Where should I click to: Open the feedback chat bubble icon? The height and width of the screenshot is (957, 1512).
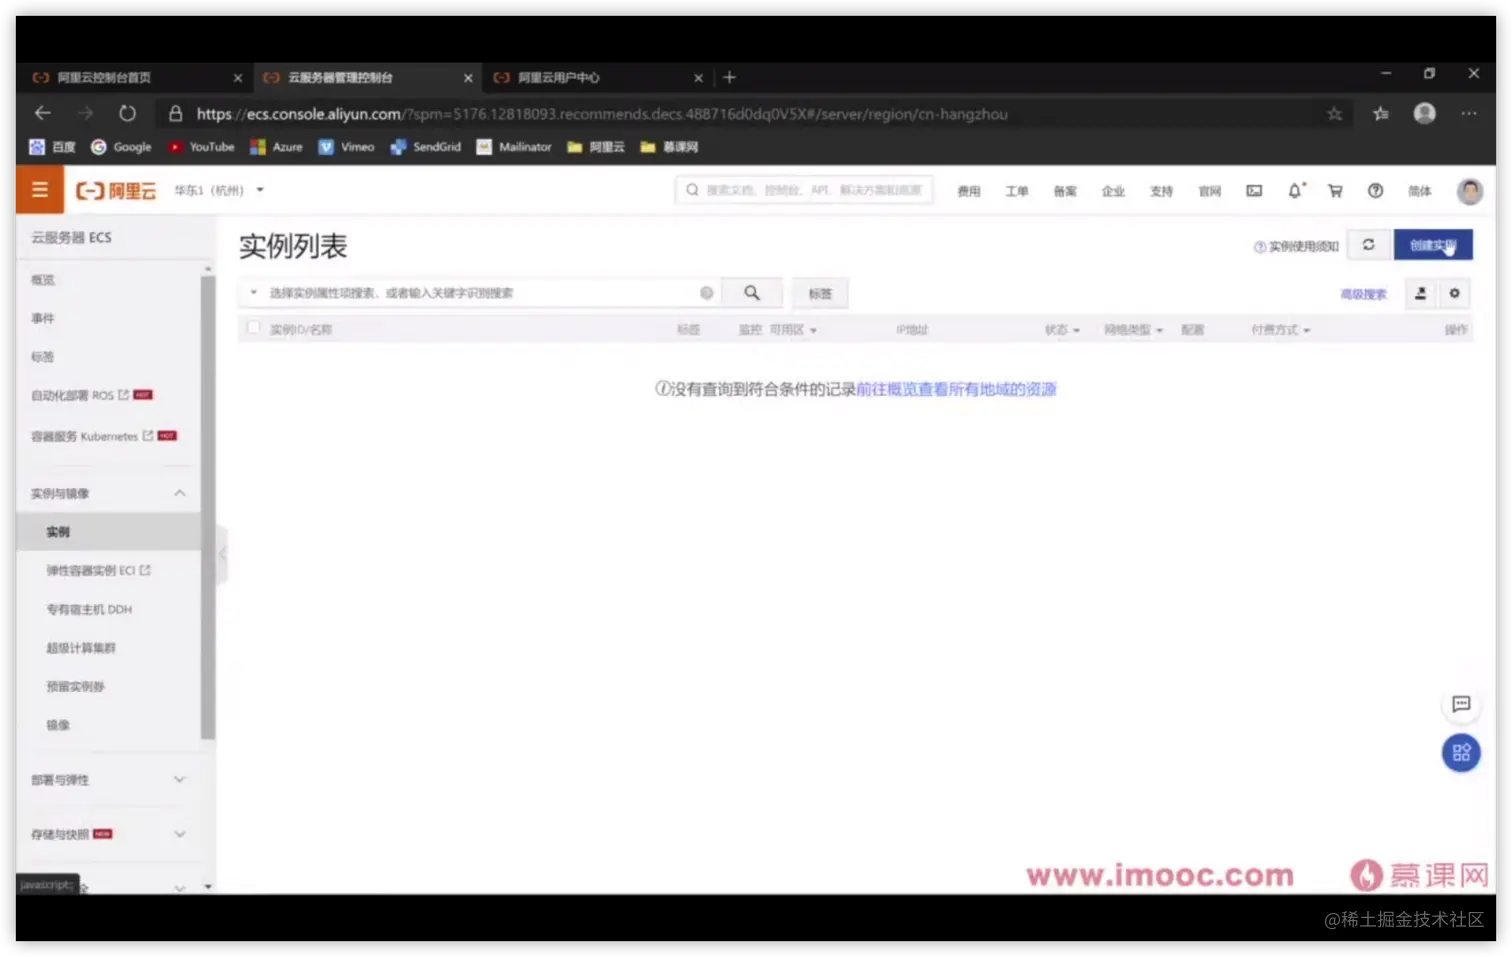coord(1461,704)
